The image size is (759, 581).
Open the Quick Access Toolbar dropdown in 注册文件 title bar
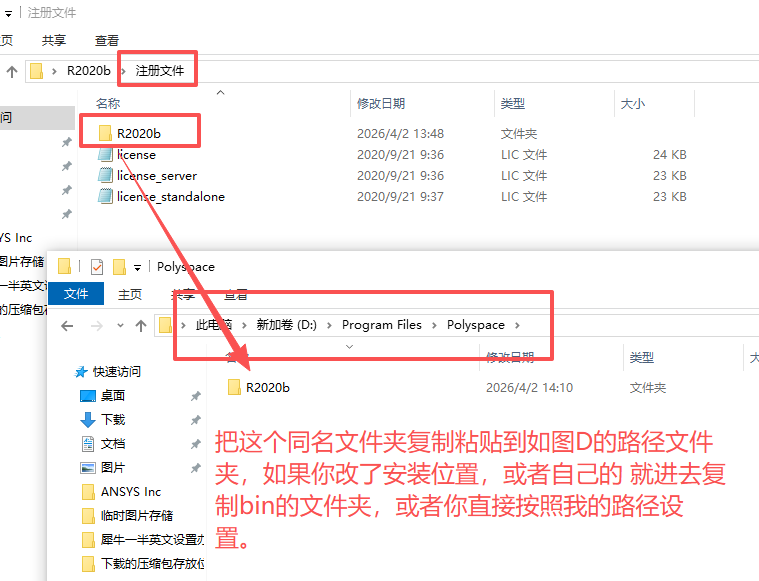pyautogui.click(x=8, y=14)
